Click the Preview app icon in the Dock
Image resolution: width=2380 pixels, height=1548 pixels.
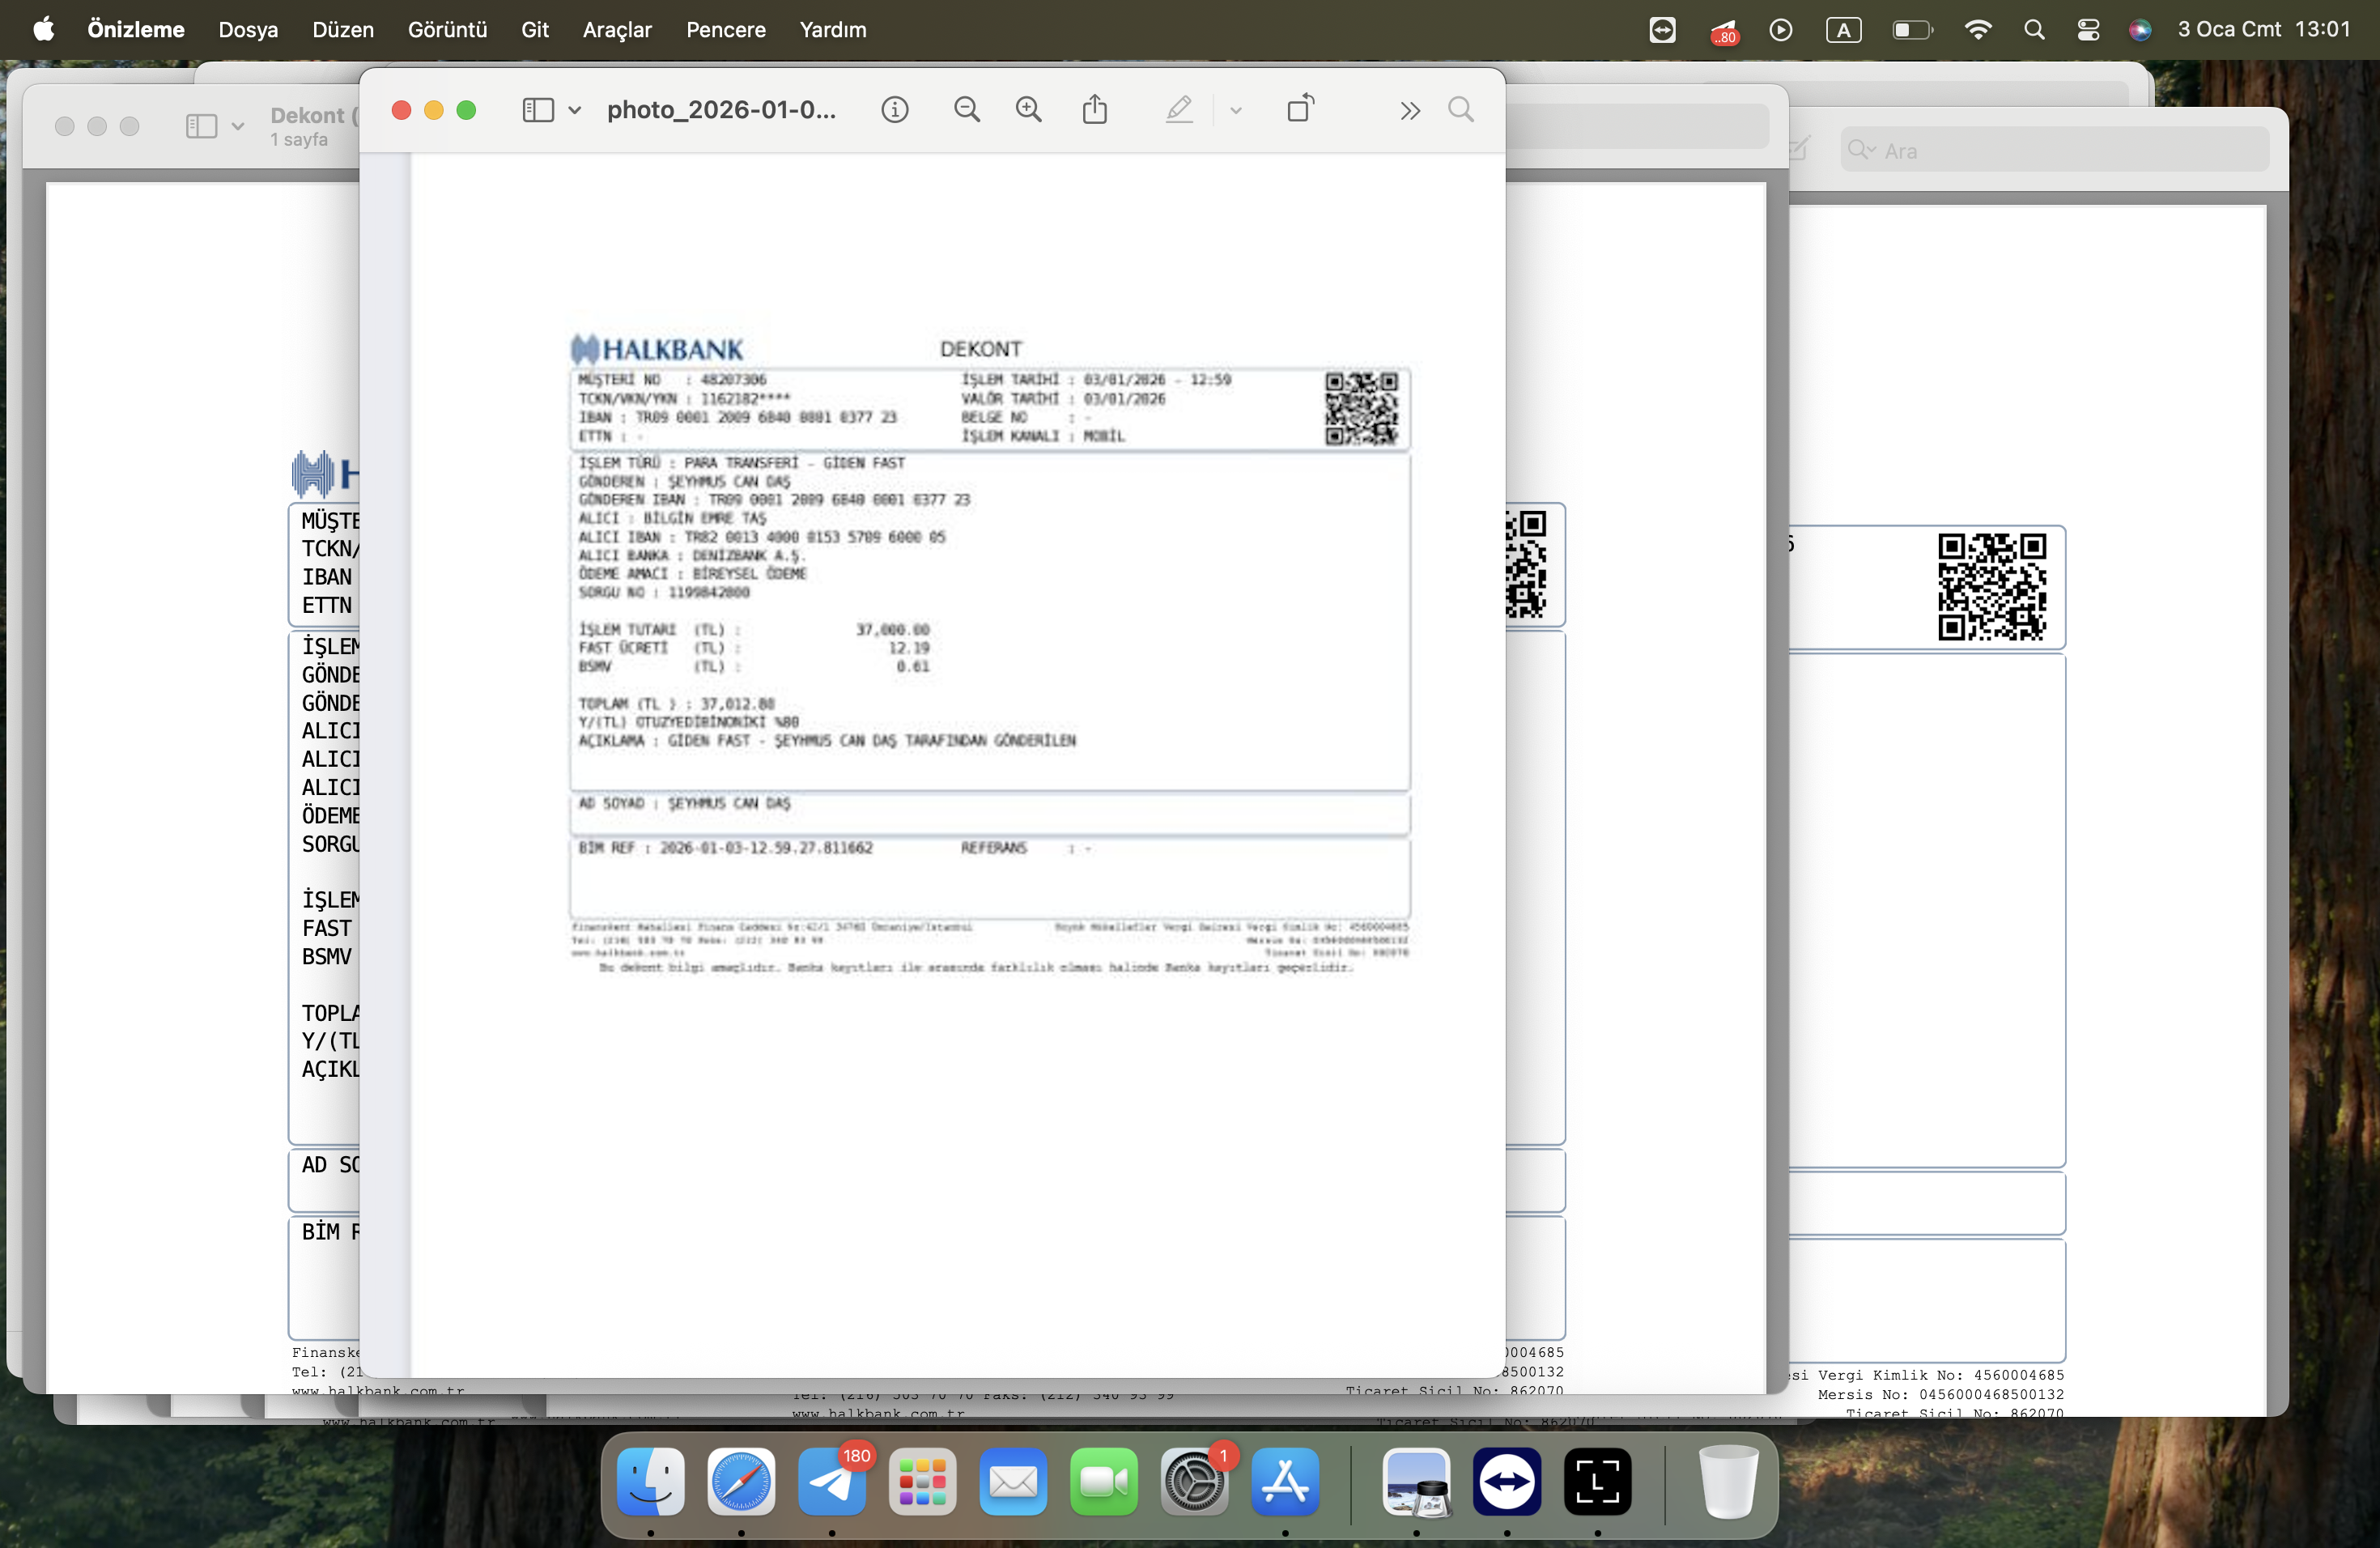(x=1416, y=1481)
